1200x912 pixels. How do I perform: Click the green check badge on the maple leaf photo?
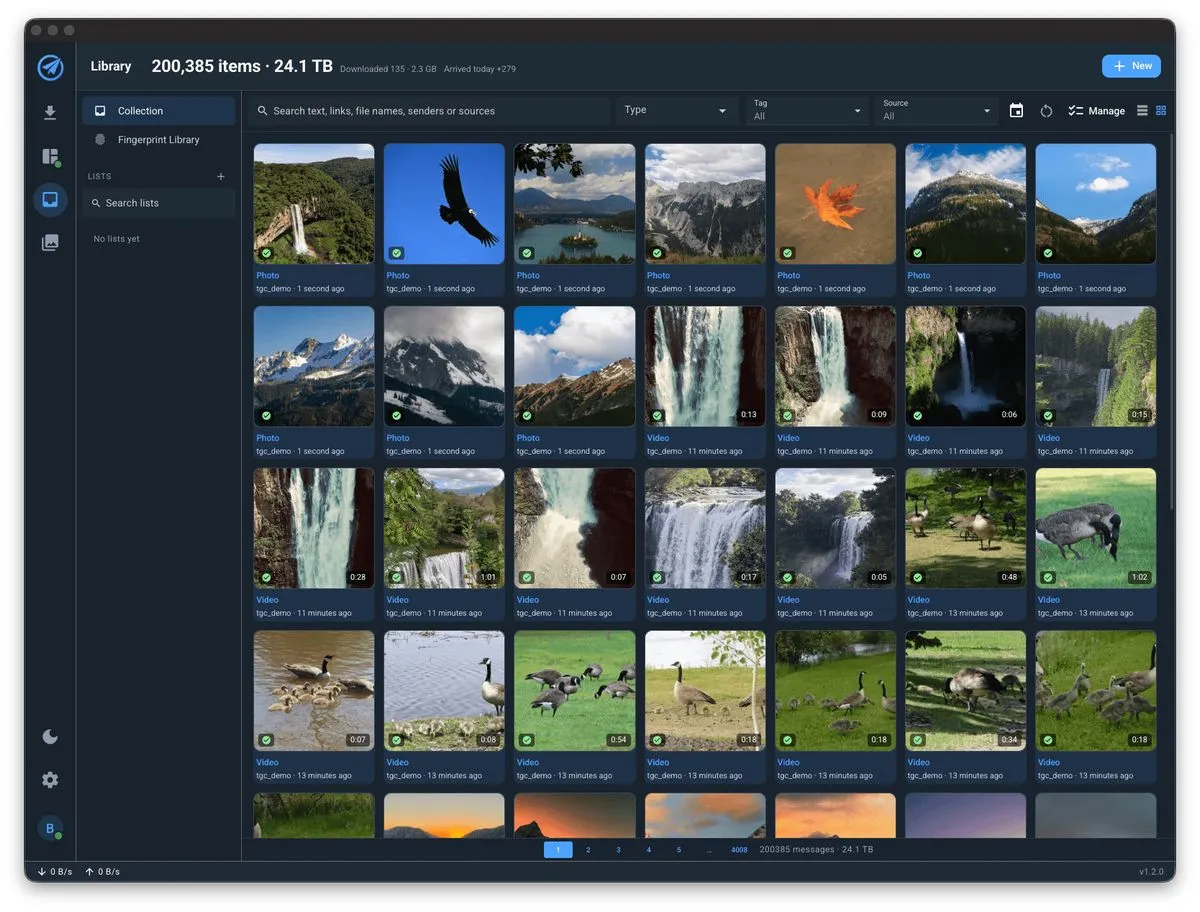(787, 253)
